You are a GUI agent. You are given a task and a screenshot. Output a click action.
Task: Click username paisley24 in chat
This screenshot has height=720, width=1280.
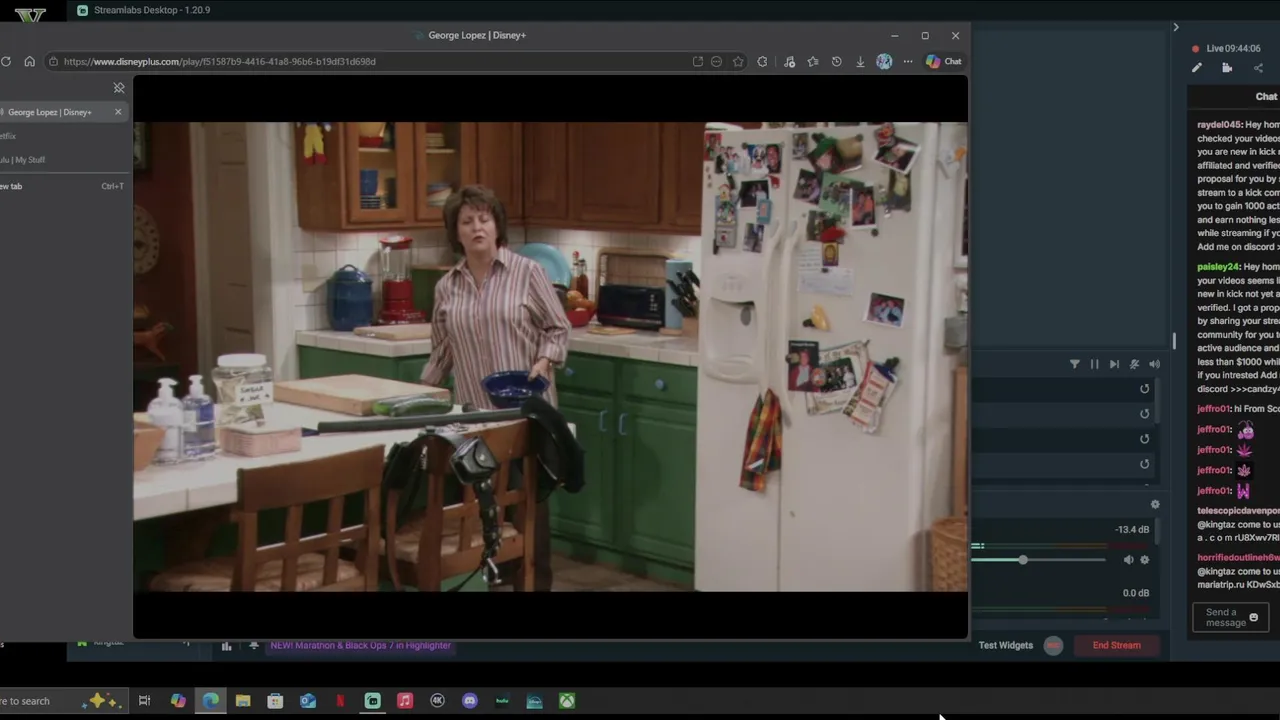(x=1218, y=267)
